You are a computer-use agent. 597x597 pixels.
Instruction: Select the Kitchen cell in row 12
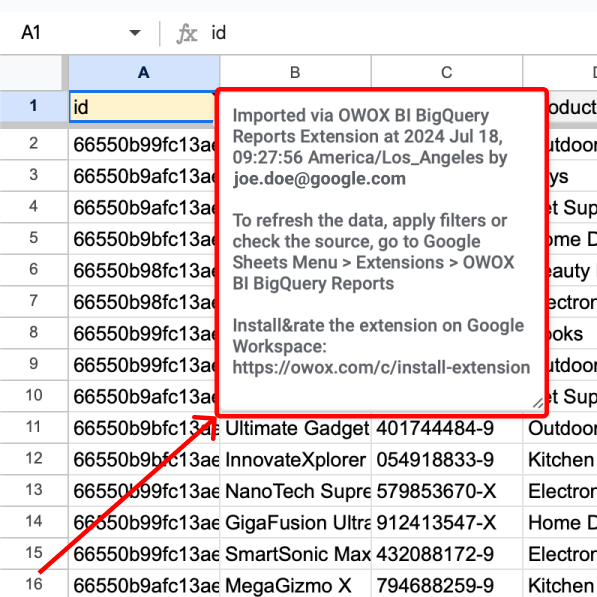coord(560,459)
